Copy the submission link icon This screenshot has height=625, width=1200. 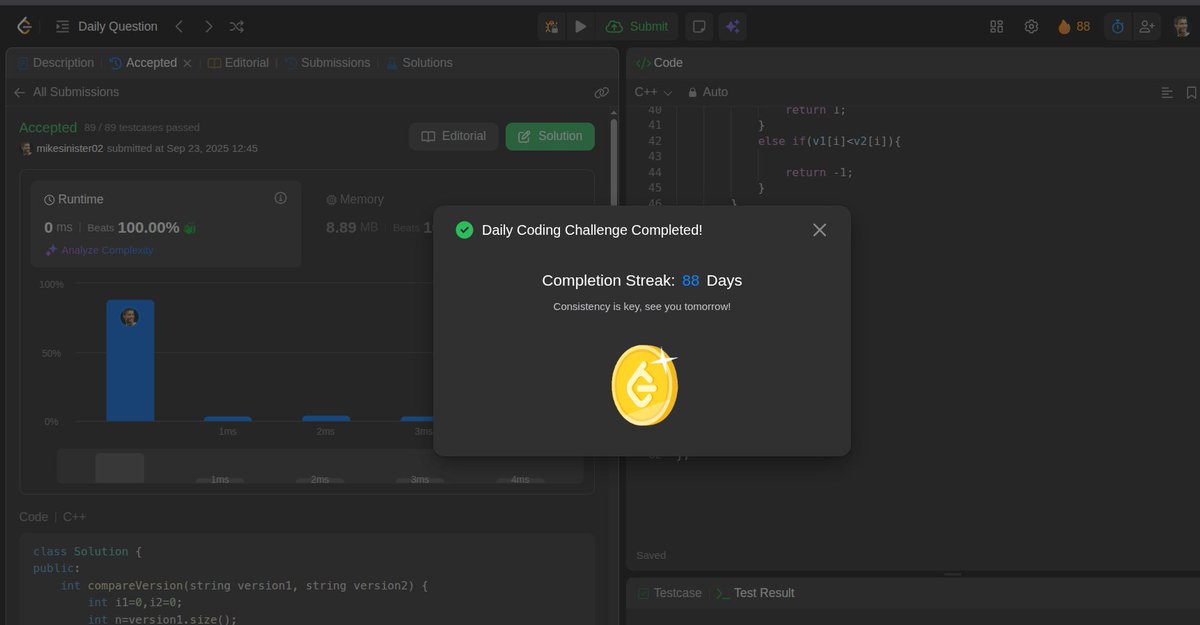coord(601,92)
